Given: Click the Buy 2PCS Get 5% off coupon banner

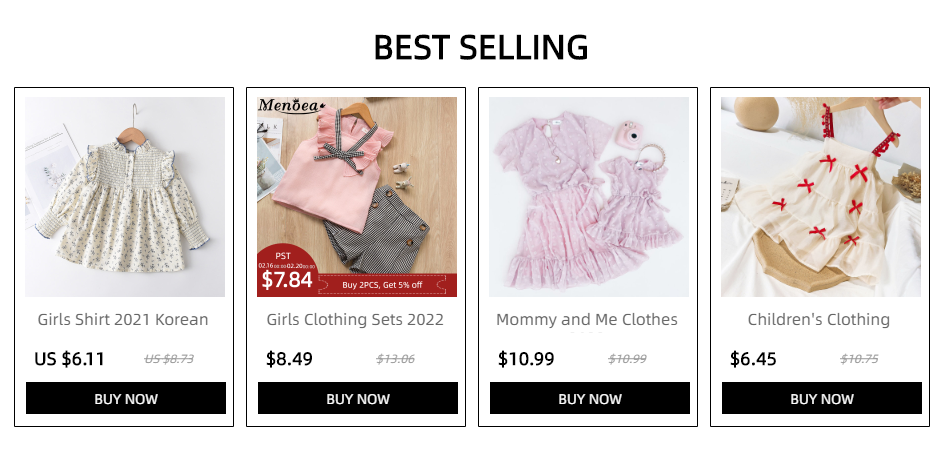Looking at the screenshot, I should (x=382, y=285).
